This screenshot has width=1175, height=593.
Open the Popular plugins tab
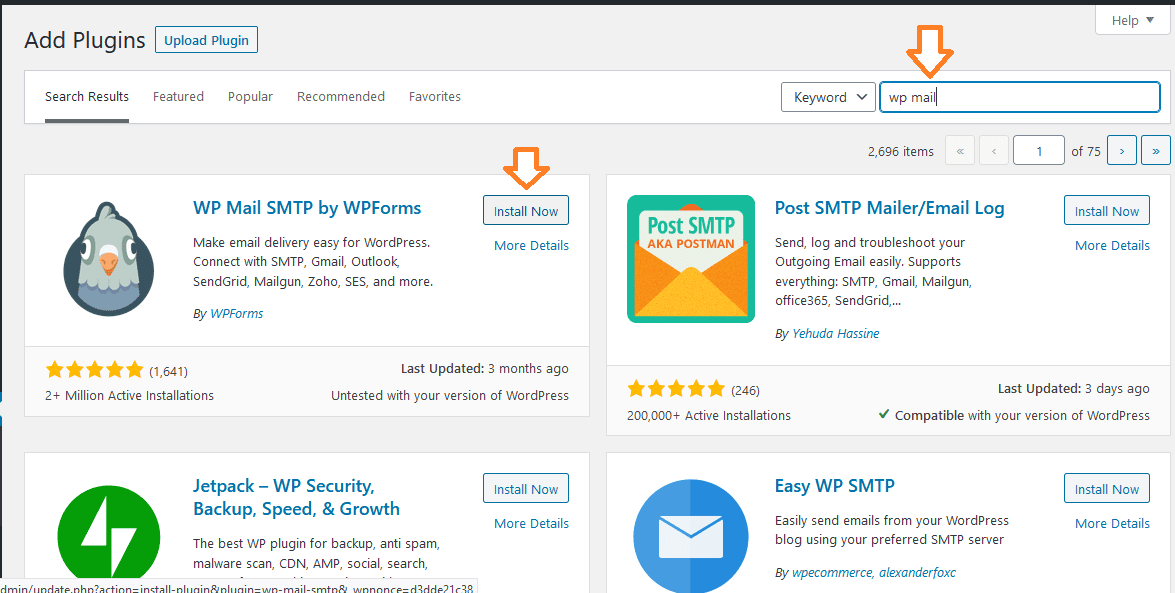(x=250, y=97)
